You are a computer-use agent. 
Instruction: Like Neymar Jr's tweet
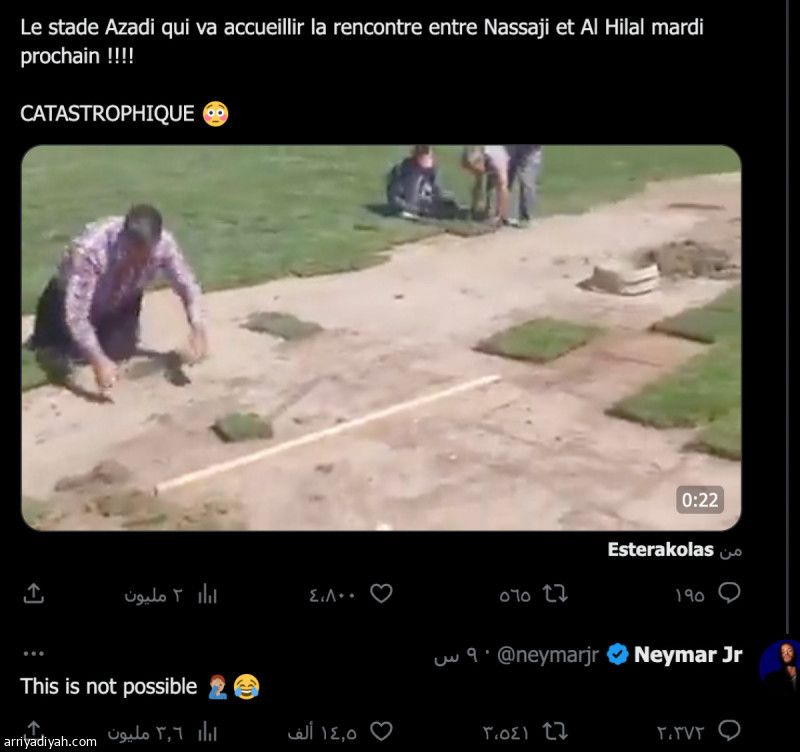click(x=381, y=731)
